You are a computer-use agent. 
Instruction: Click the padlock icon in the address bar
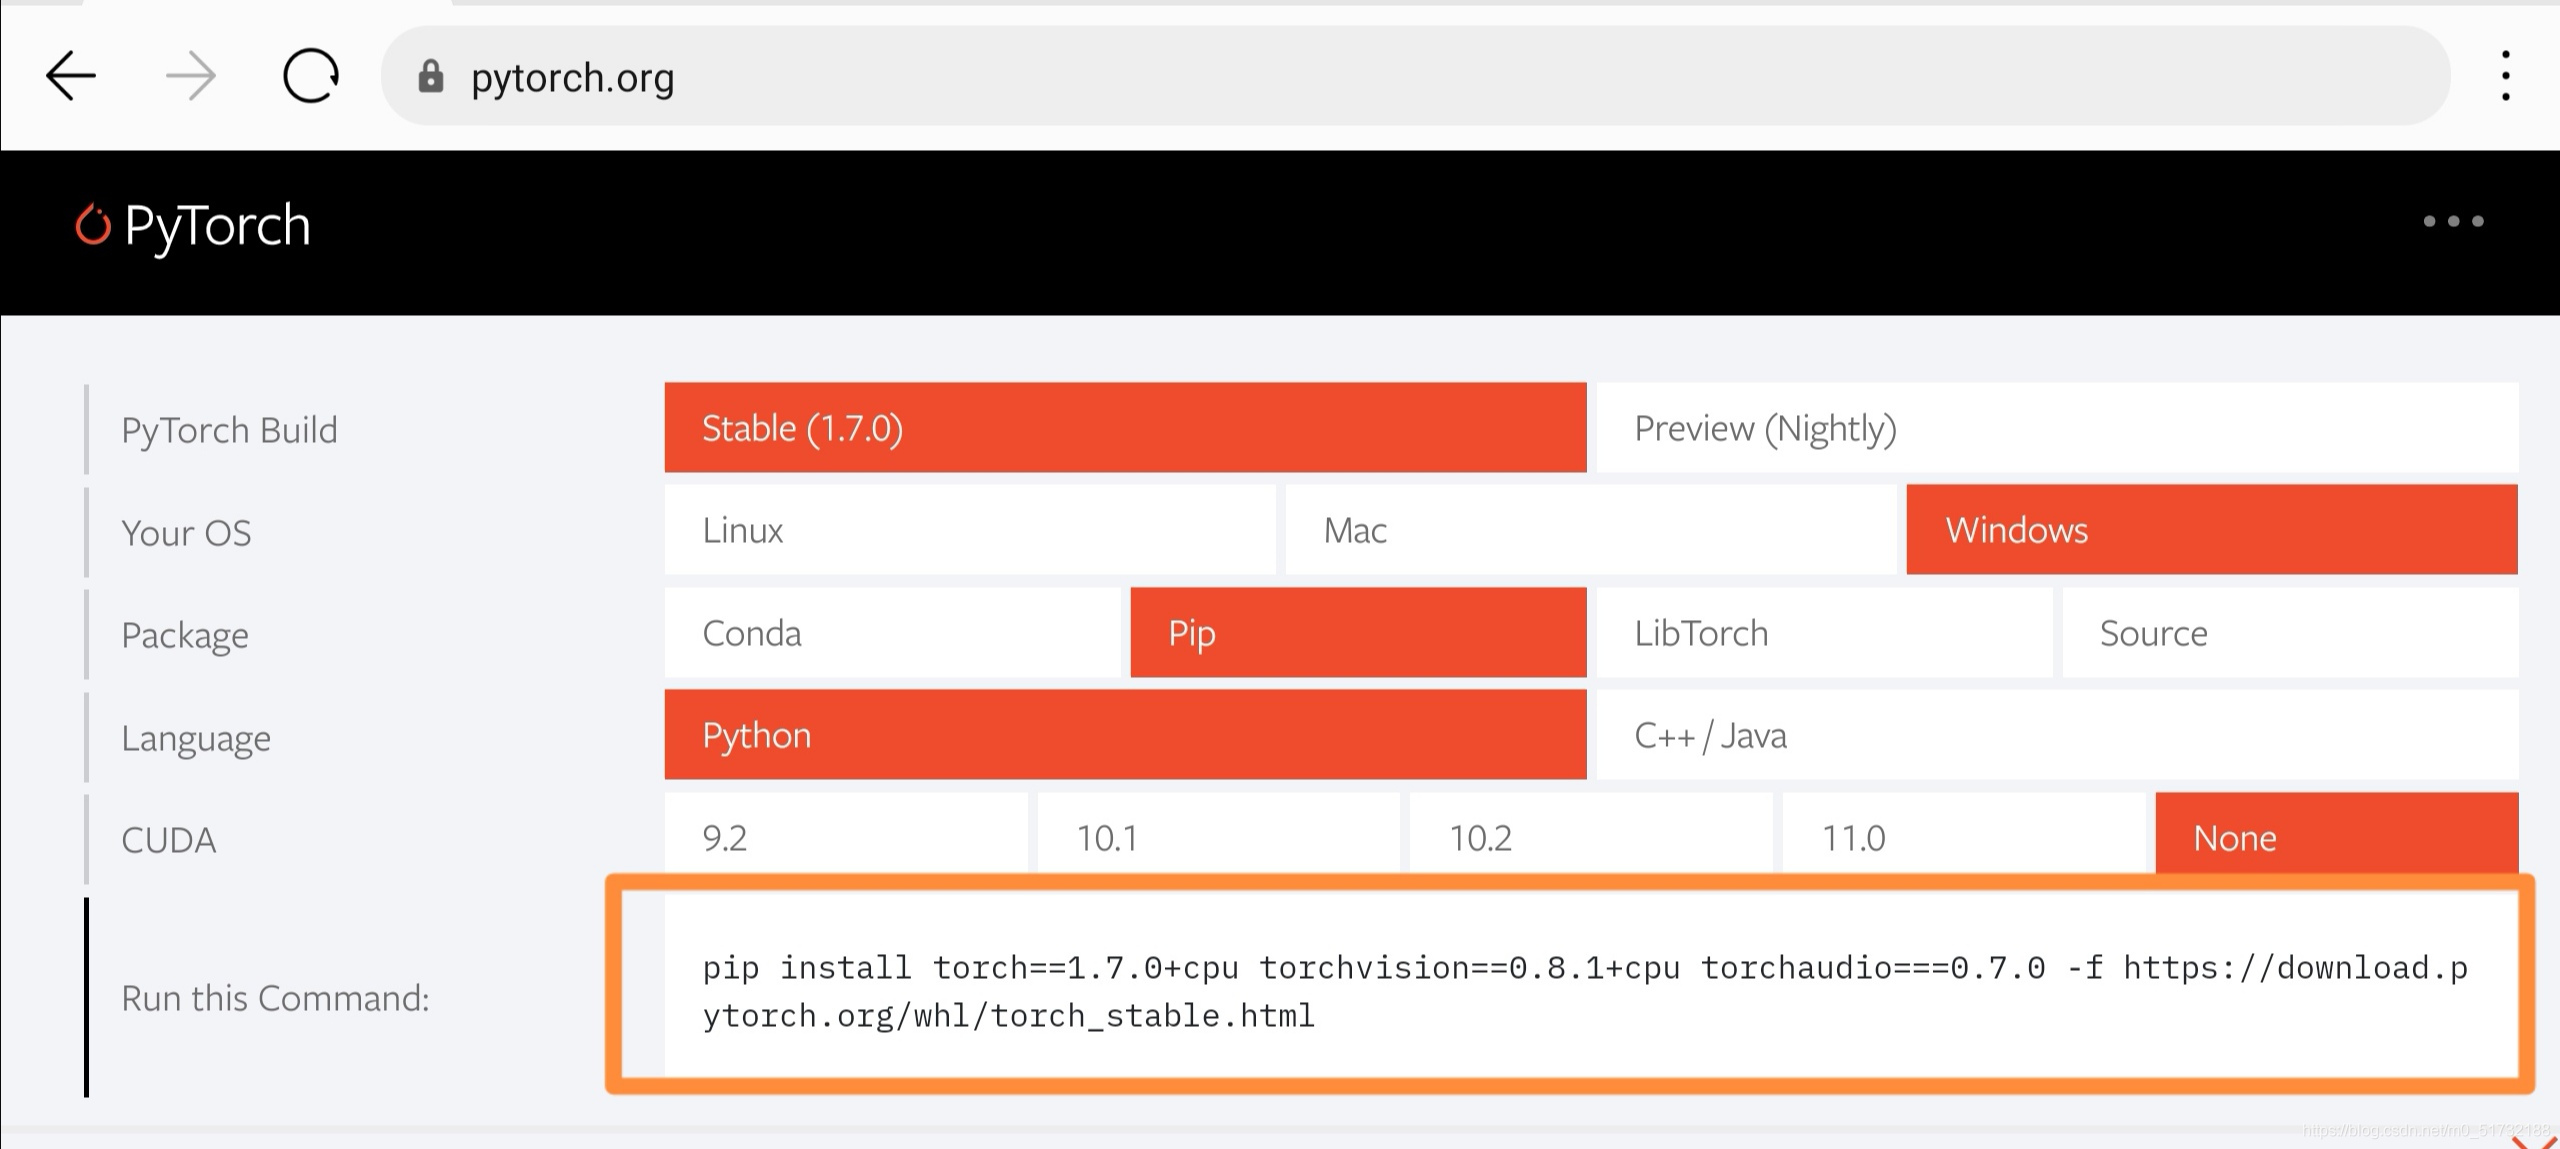[430, 77]
